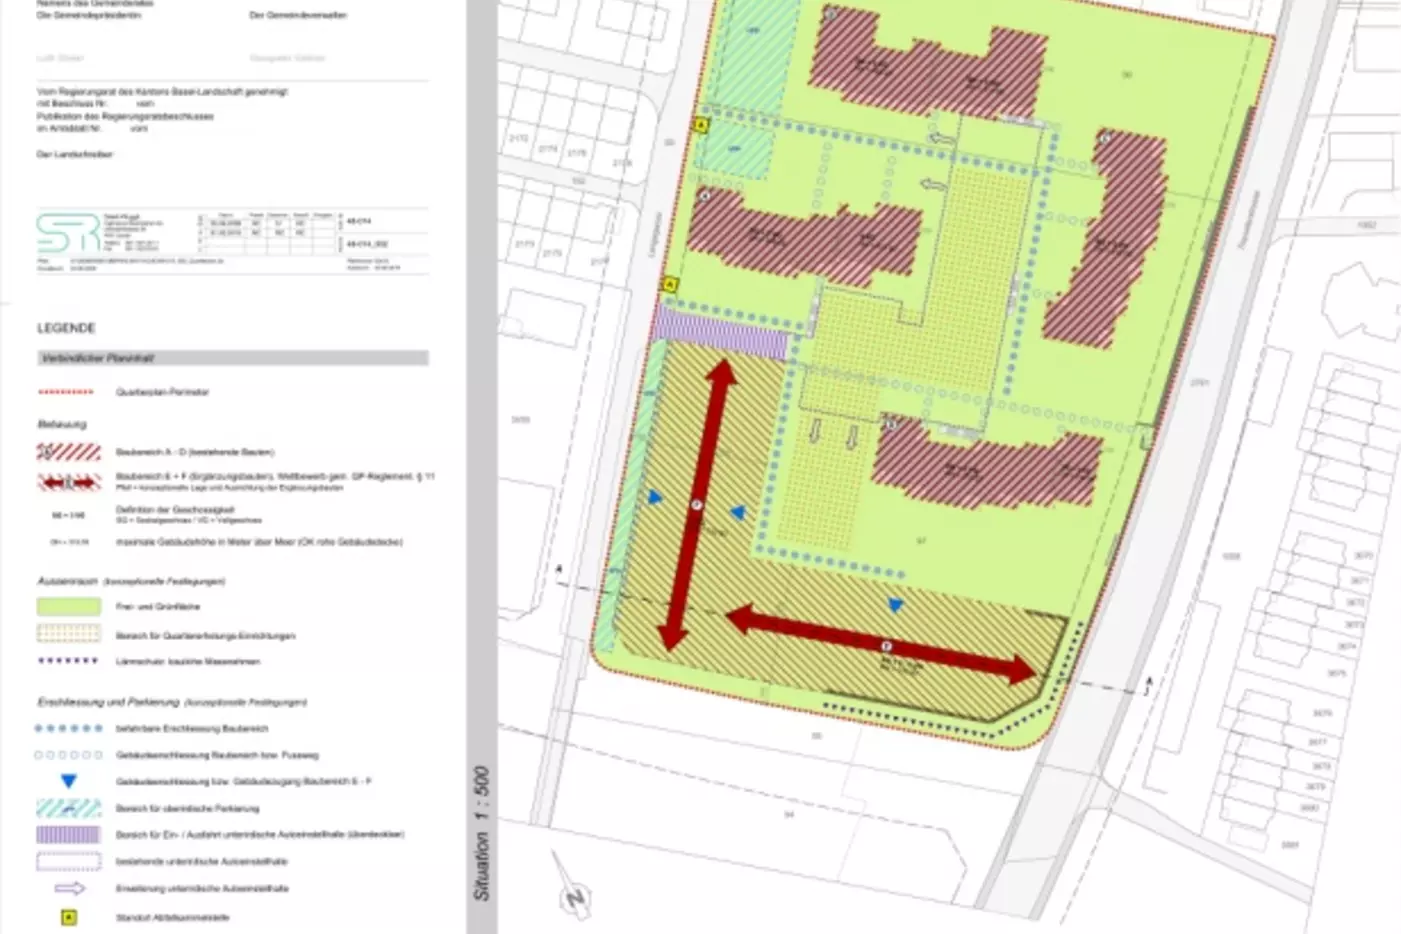
Task: Click the vertical Situation 1:500 label
Action: coord(482,833)
